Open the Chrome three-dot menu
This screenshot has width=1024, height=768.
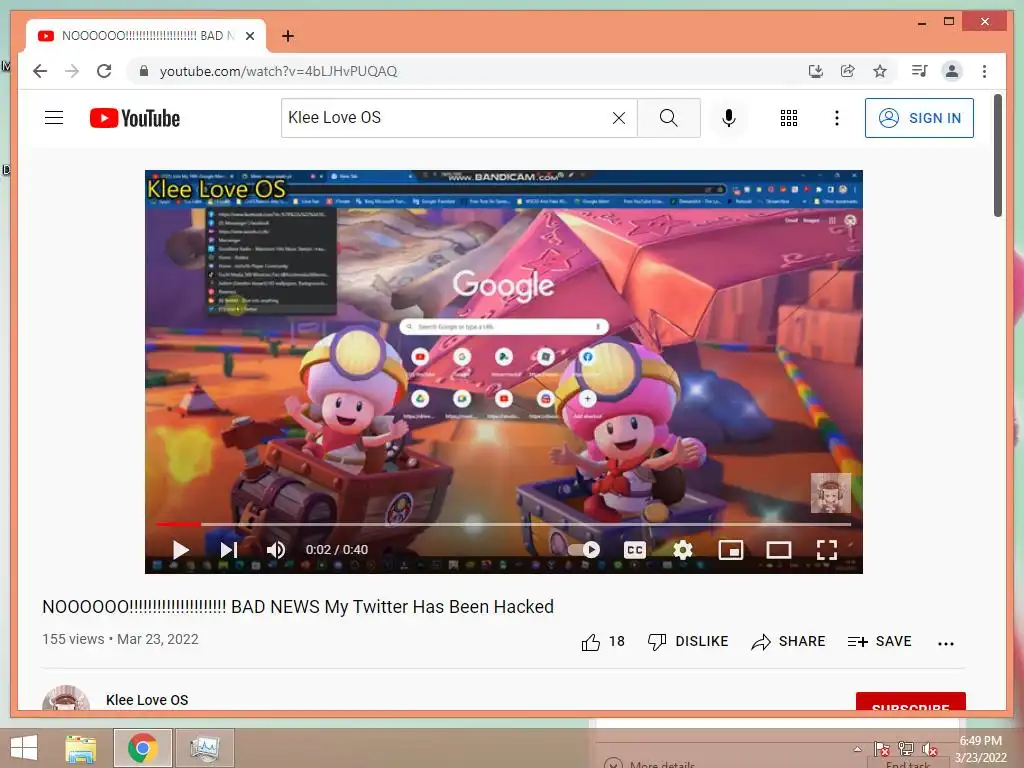(x=984, y=71)
